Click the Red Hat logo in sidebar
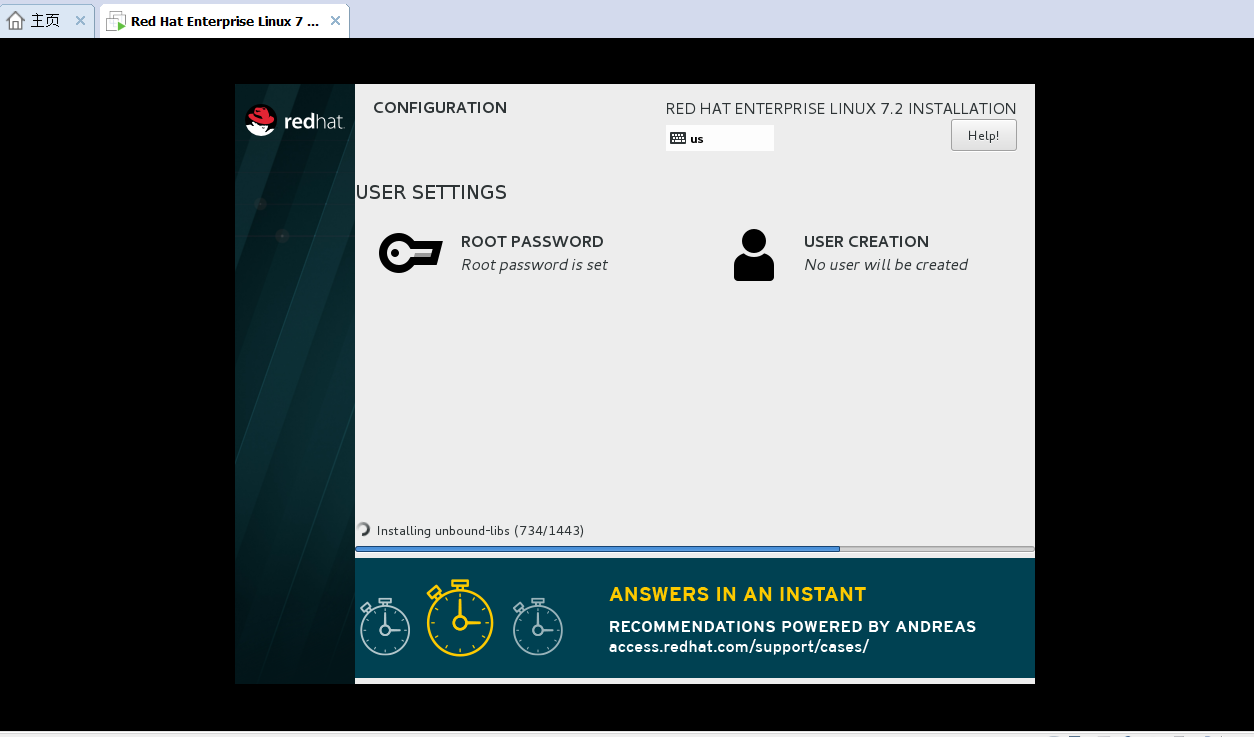 [295, 121]
